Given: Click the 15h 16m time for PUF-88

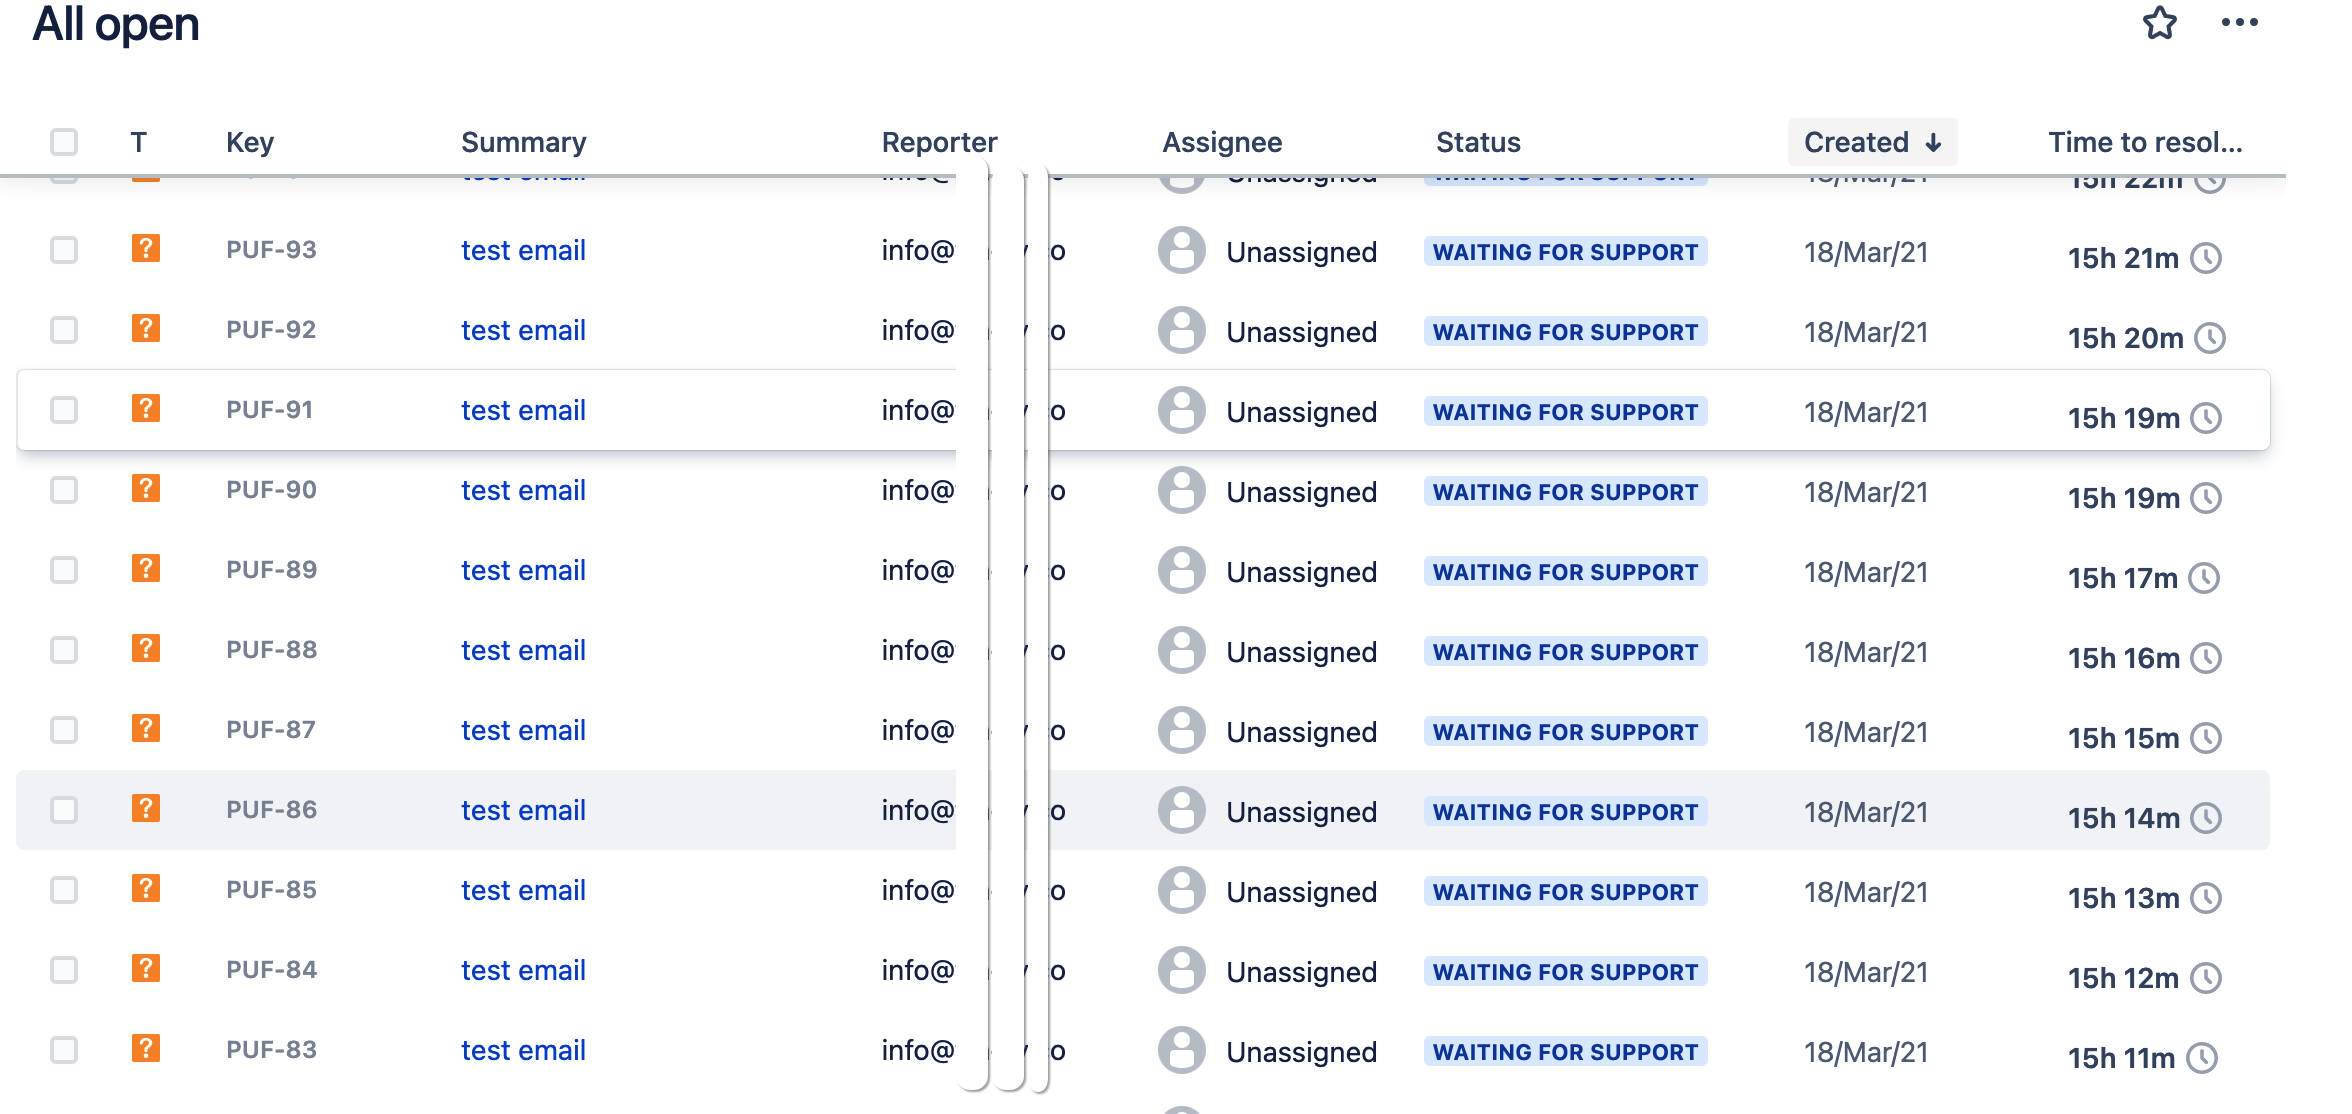Looking at the screenshot, I should (2124, 658).
